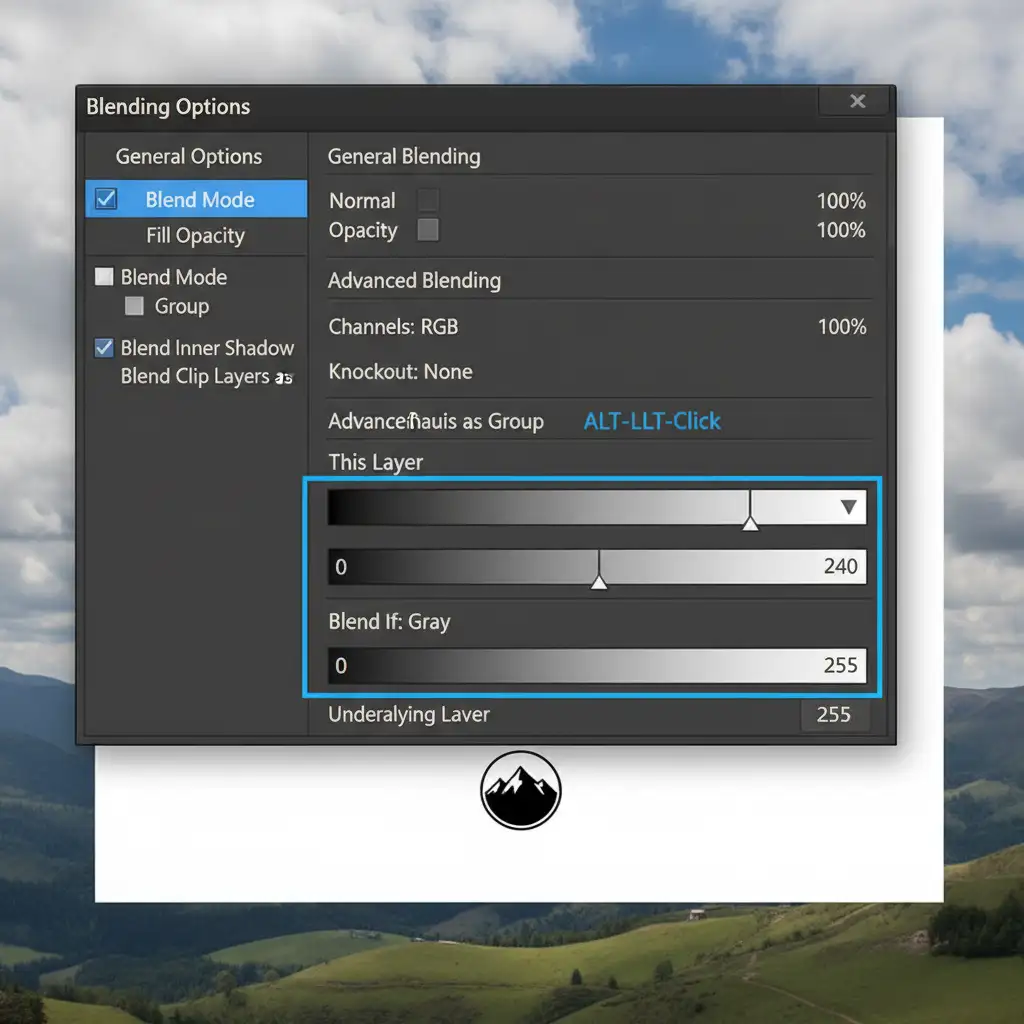1024x1024 pixels.
Task: Open the Knockout: None dropdown
Action: pos(400,372)
